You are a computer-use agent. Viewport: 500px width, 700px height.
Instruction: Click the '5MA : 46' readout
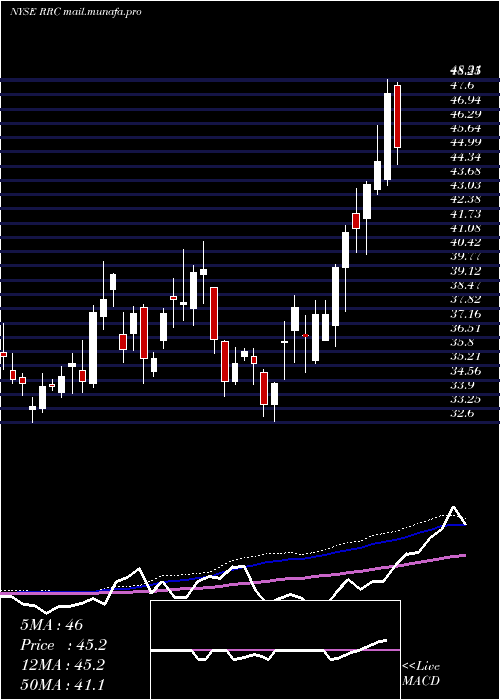(x=51, y=625)
